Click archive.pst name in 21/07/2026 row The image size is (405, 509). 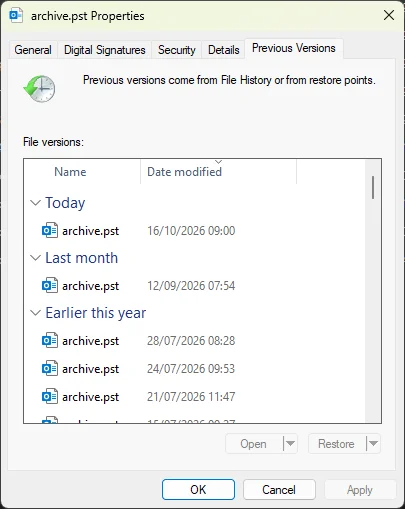point(91,397)
